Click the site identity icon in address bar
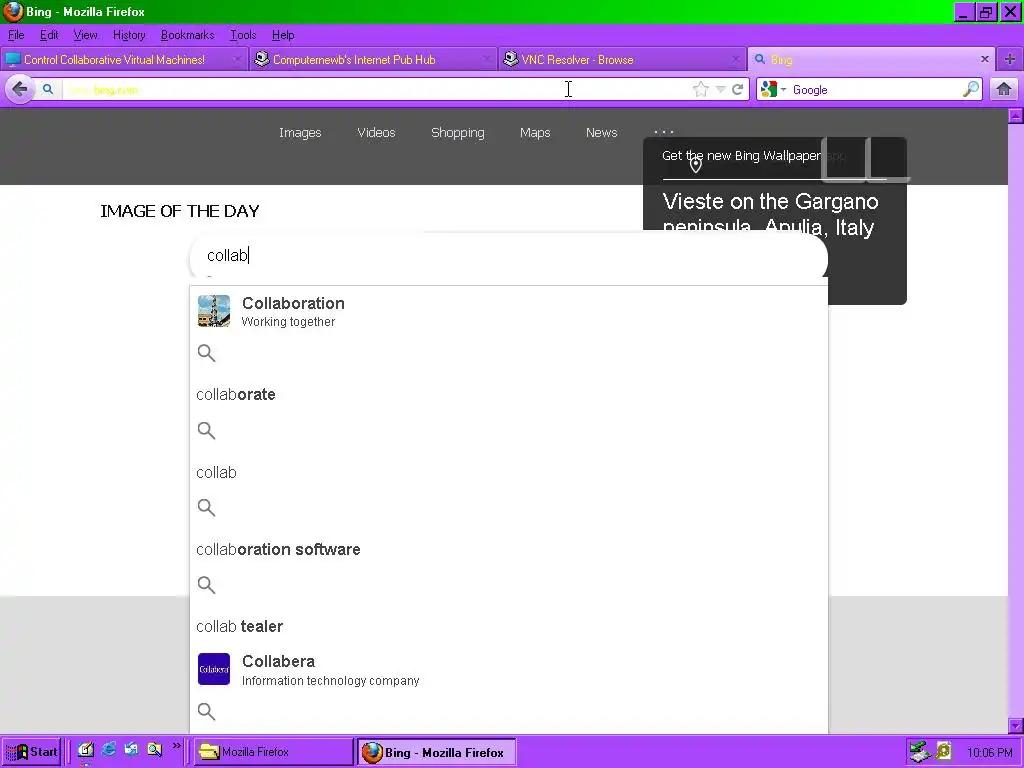 [48, 89]
